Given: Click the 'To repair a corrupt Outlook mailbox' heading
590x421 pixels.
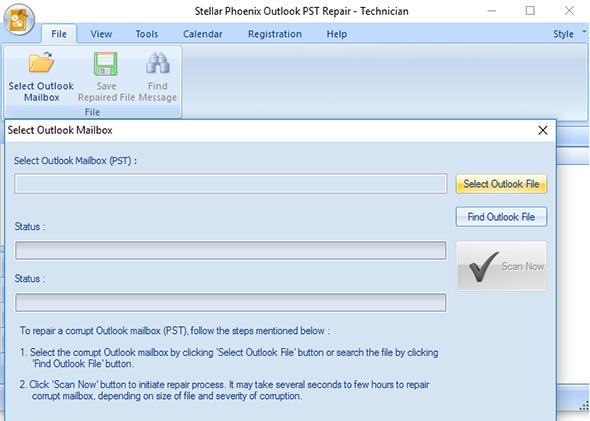Looking at the screenshot, I should click(175, 331).
